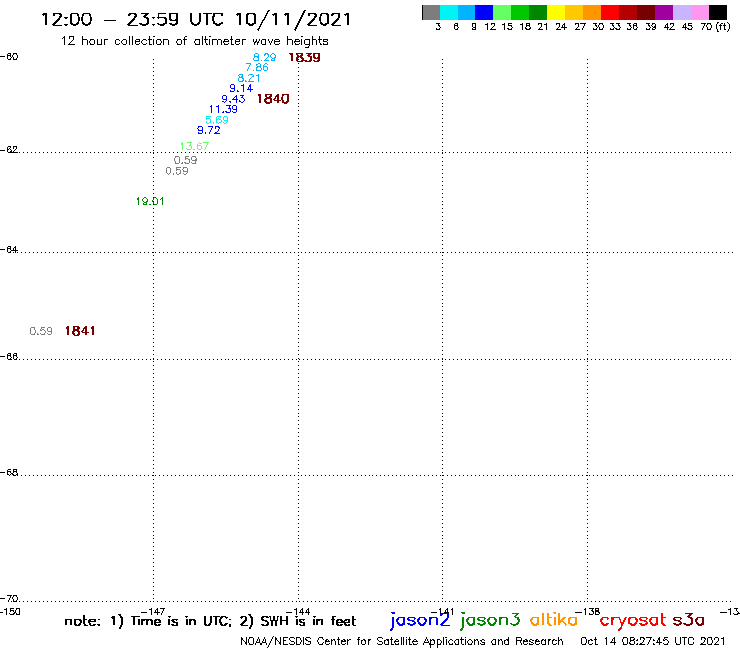This screenshot has height=650, width=740.
Task: Select the longitude label -150
Action: [10, 612]
